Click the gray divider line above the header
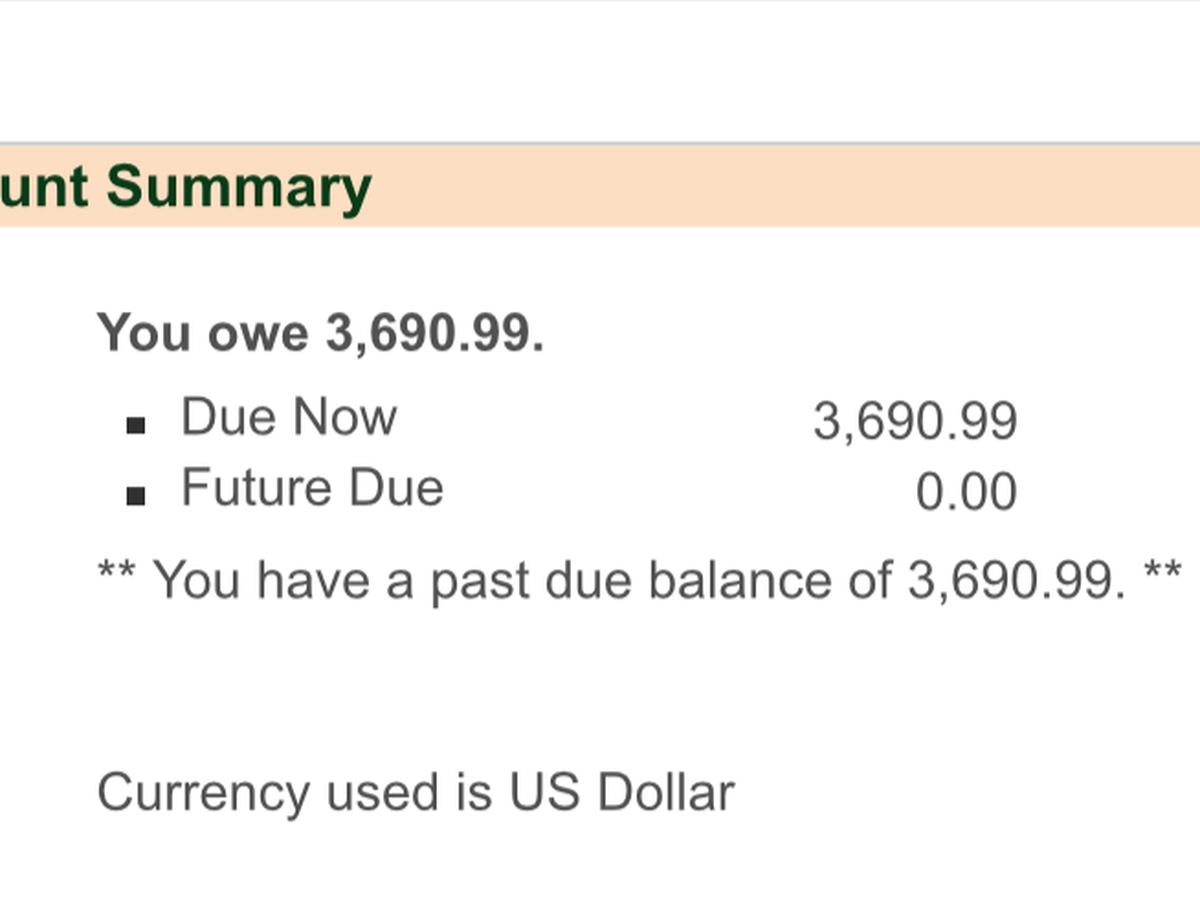 pyautogui.click(x=600, y=144)
